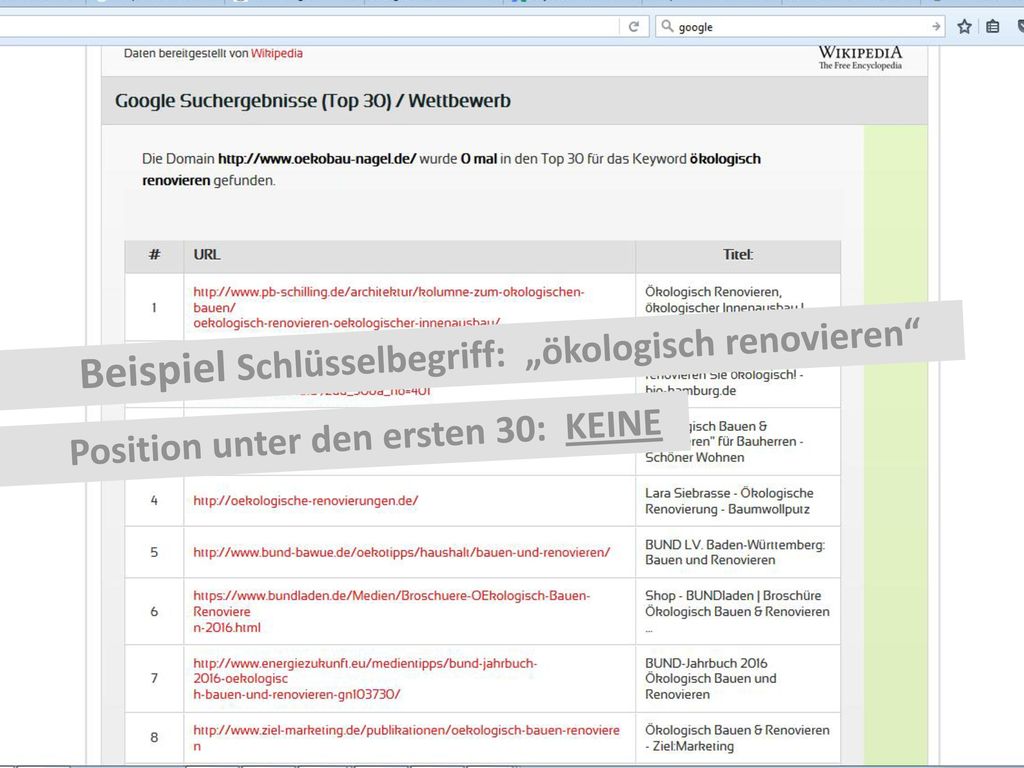This screenshot has width=1024, height=768.
Task: Open the ziel-marketing.de publikationen link
Action: point(406,738)
